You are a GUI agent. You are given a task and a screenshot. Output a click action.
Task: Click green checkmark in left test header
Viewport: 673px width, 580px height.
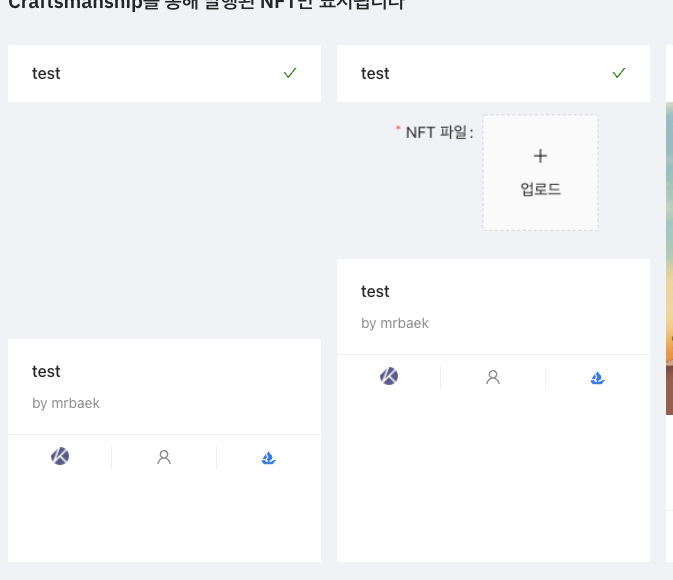click(290, 73)
